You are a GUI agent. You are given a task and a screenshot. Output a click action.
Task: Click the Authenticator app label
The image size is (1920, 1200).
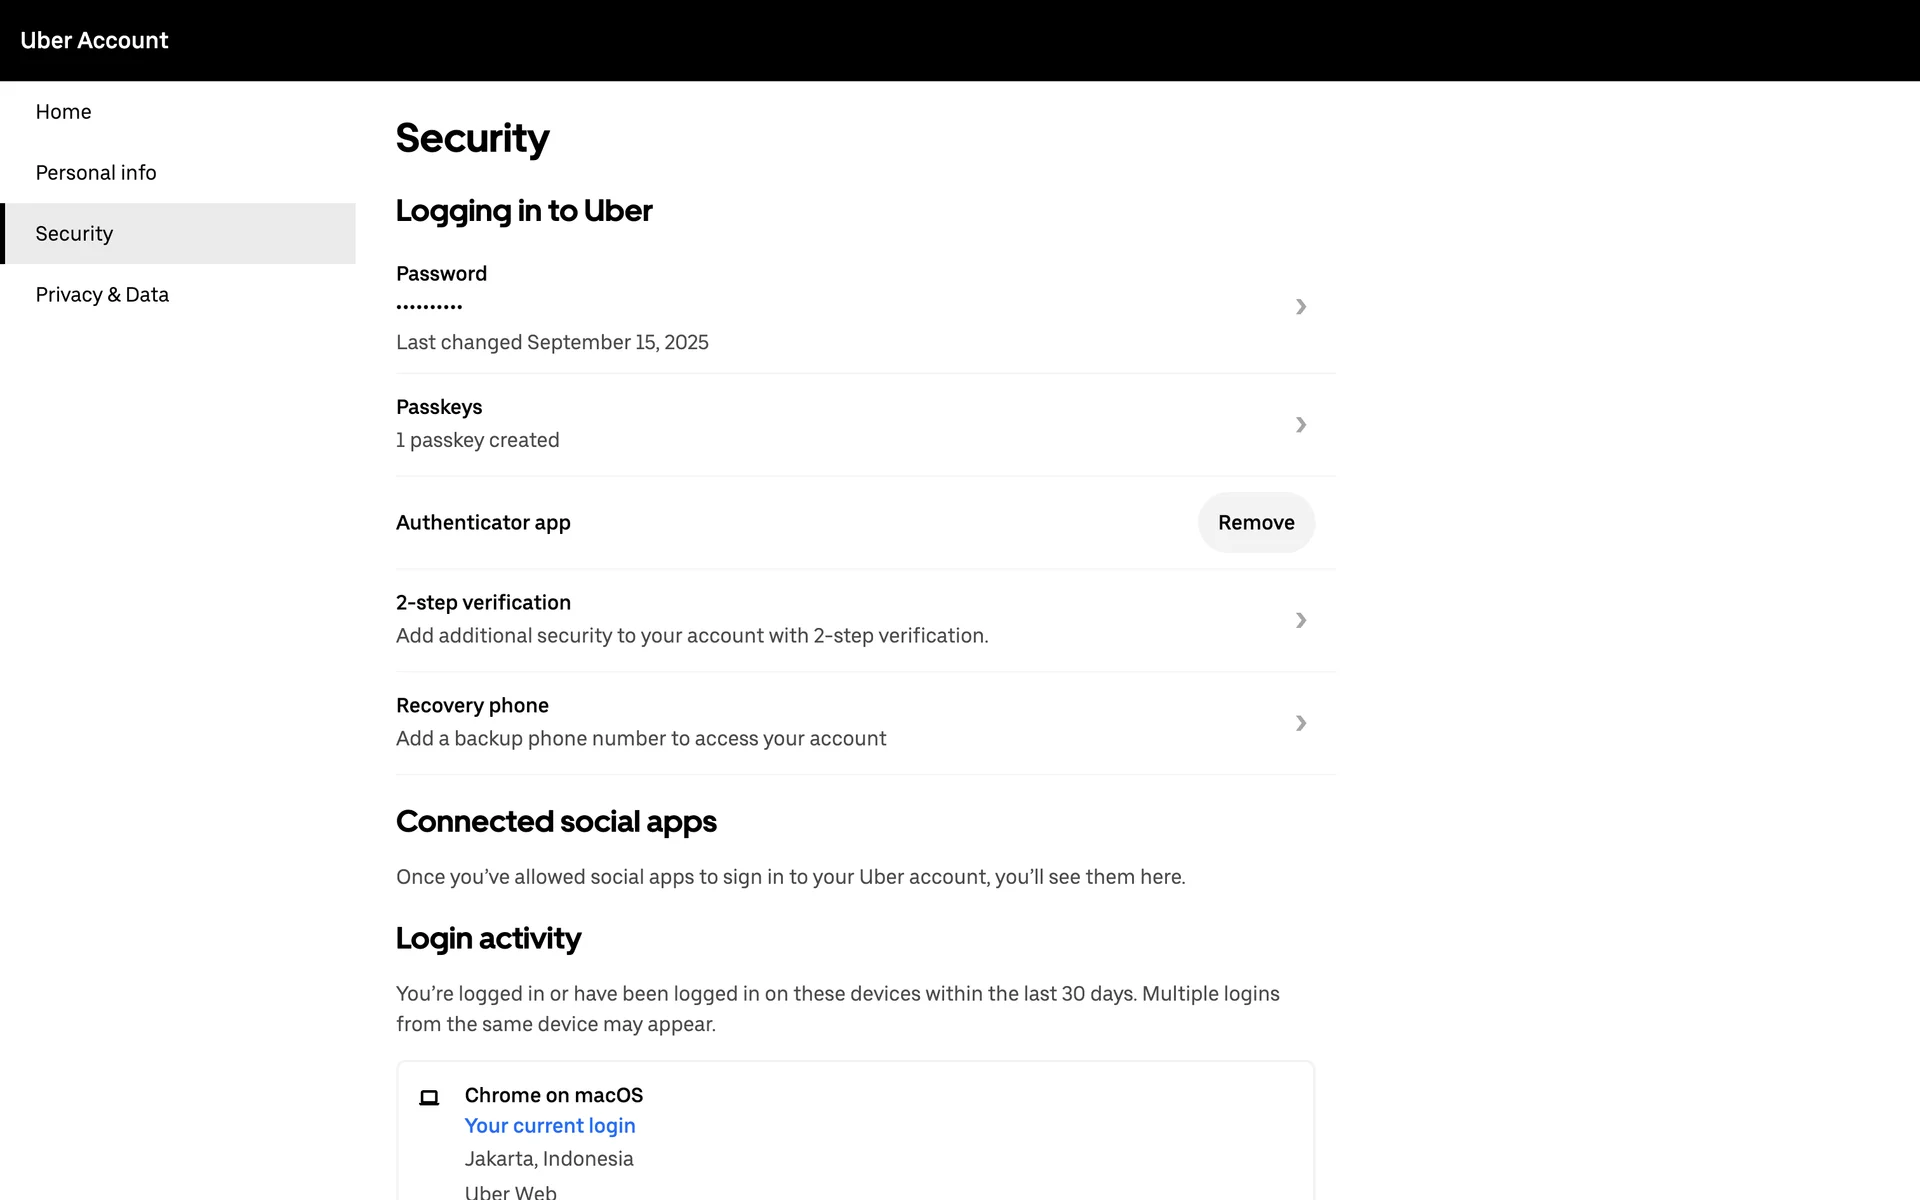pyautogui.click(x=483, y=523)
